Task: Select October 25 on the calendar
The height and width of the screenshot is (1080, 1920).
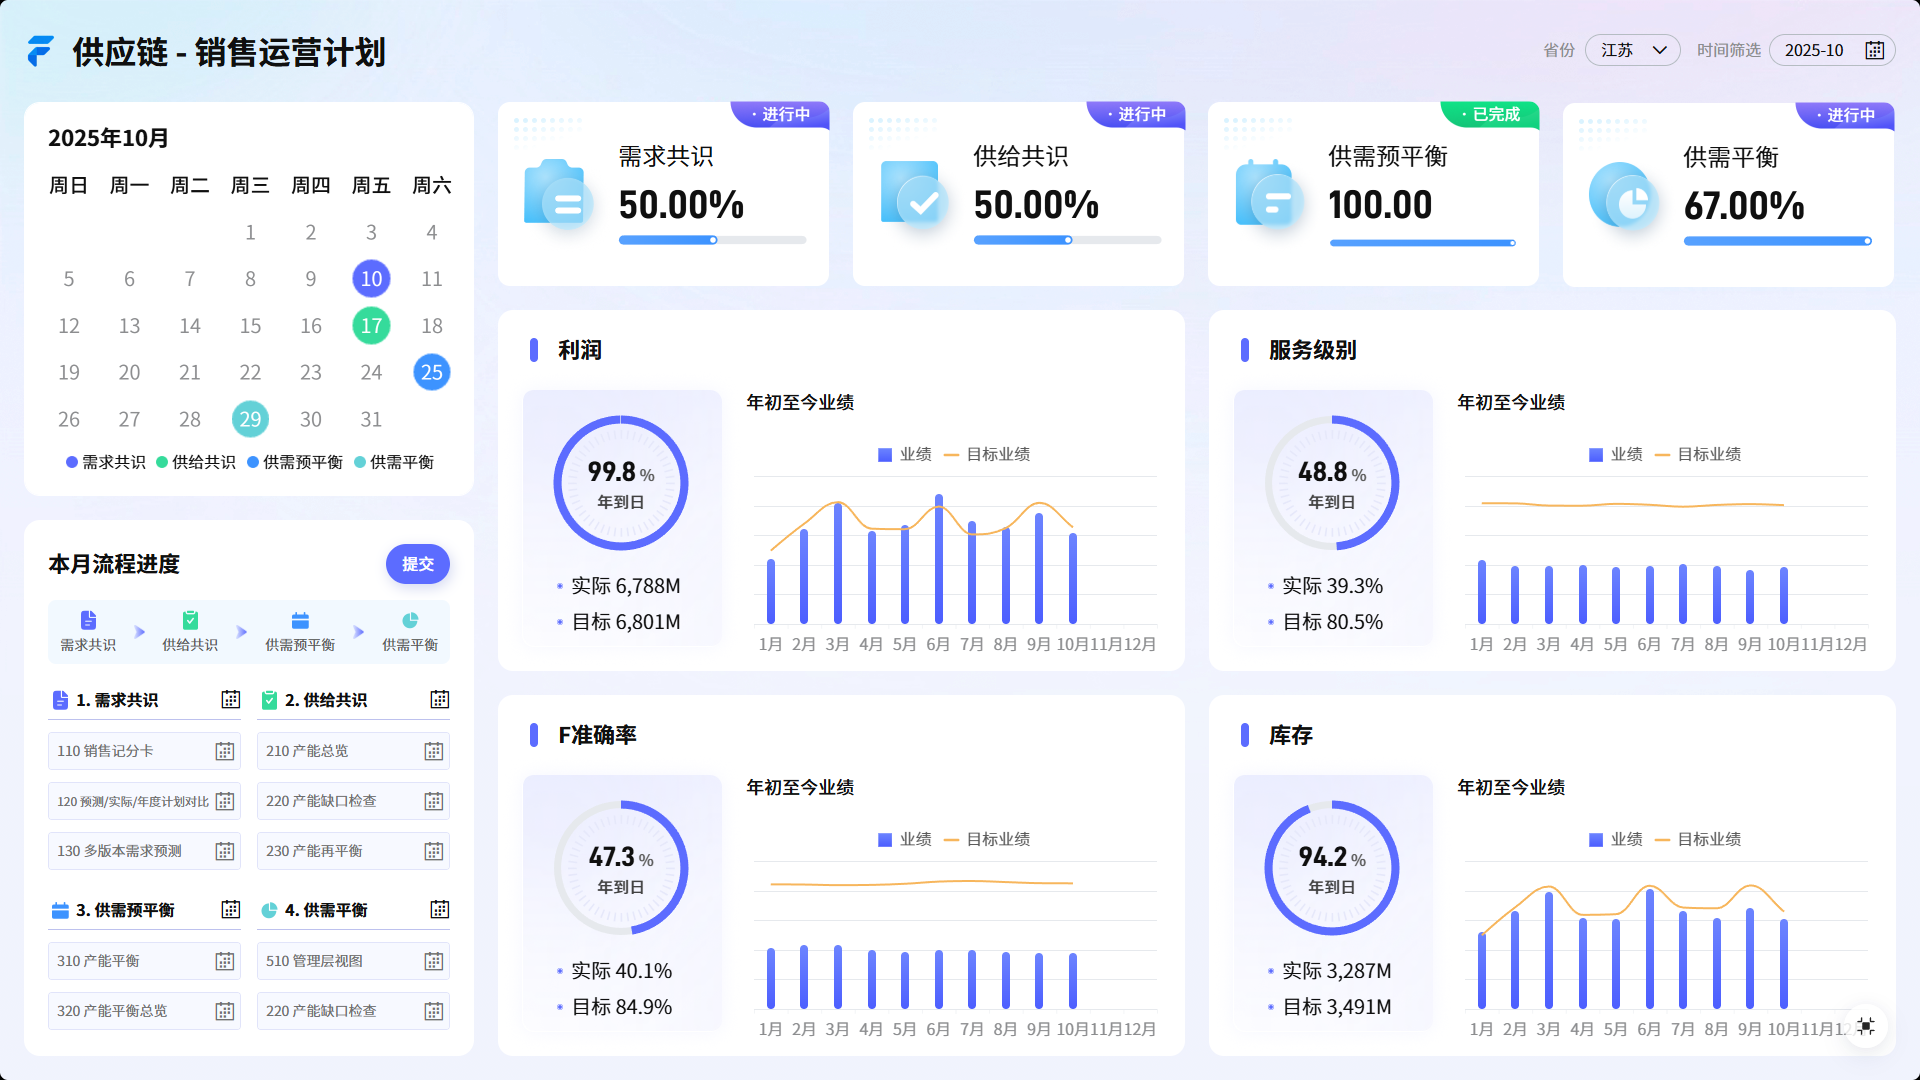Action: (x=432, y=372)
